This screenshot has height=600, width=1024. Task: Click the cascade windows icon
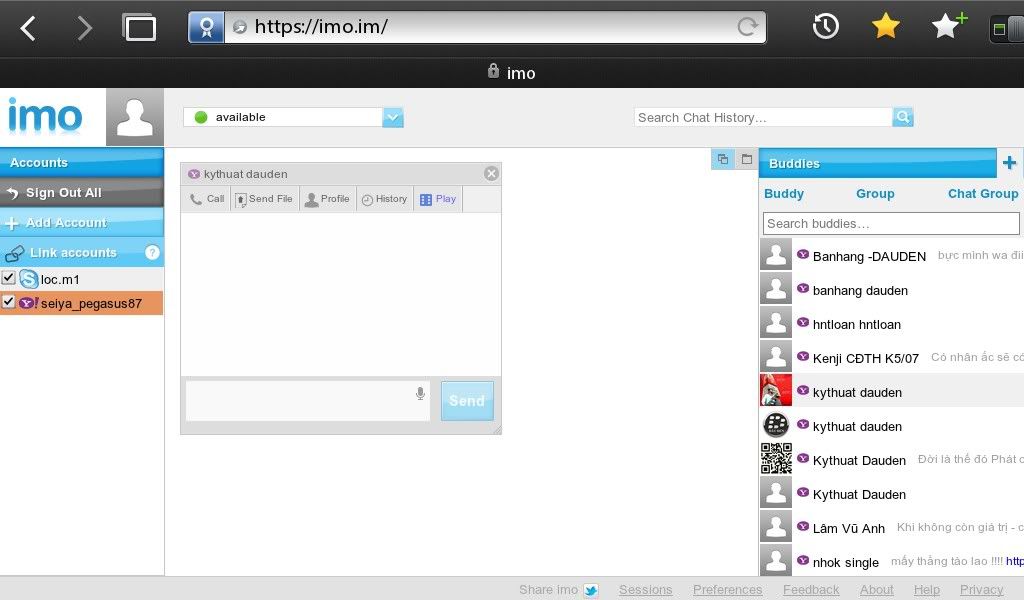point(722,159)
